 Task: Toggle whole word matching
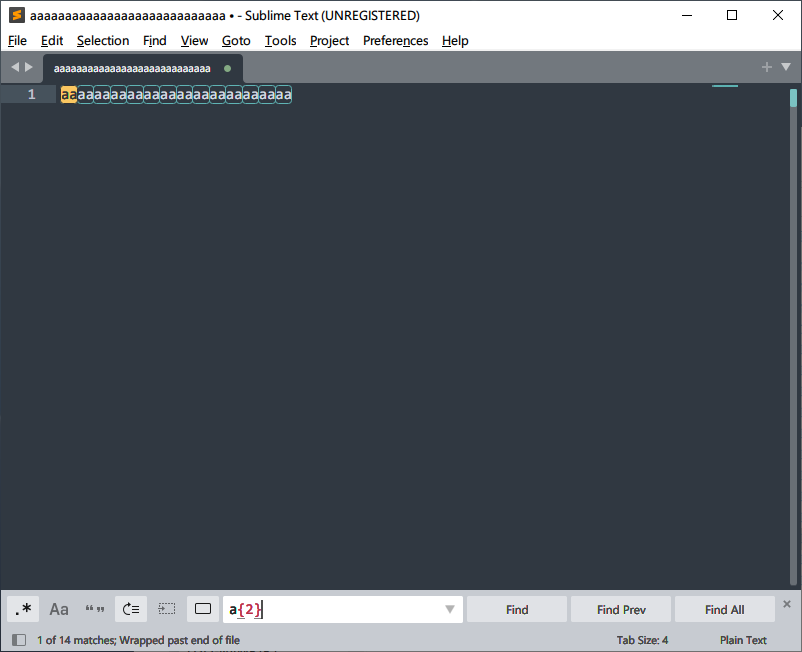pos(94,609)
